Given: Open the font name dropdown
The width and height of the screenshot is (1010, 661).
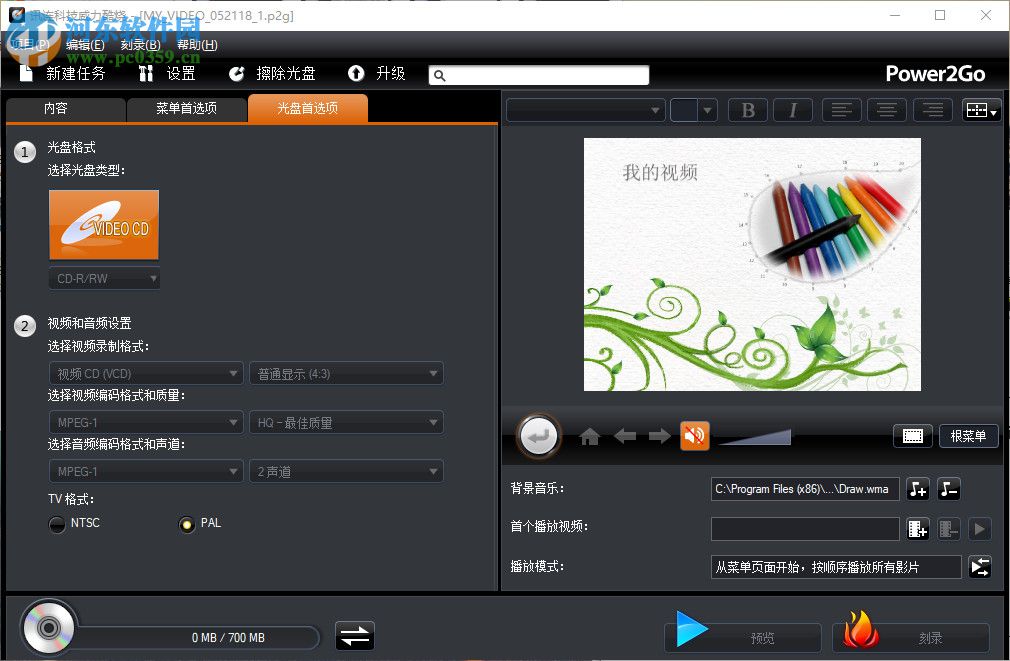Looking at the screenshot, I should pos(586,110).
